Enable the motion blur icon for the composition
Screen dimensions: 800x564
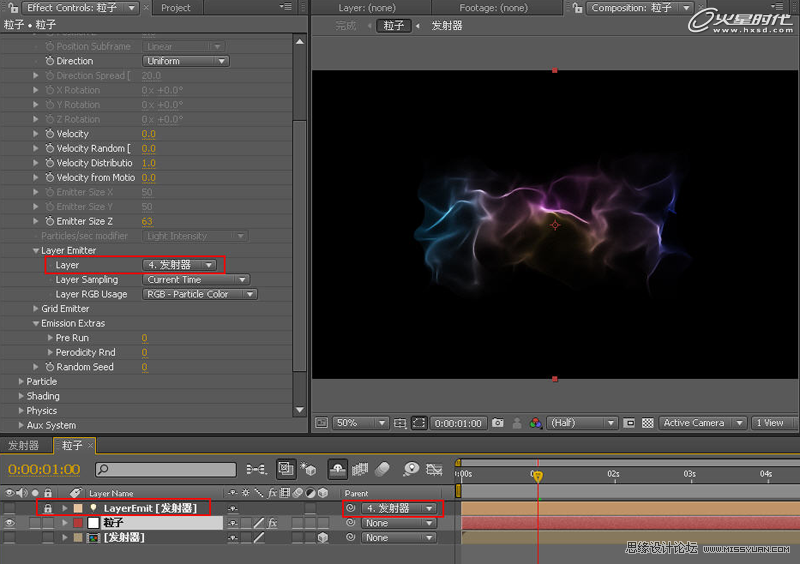382,469
